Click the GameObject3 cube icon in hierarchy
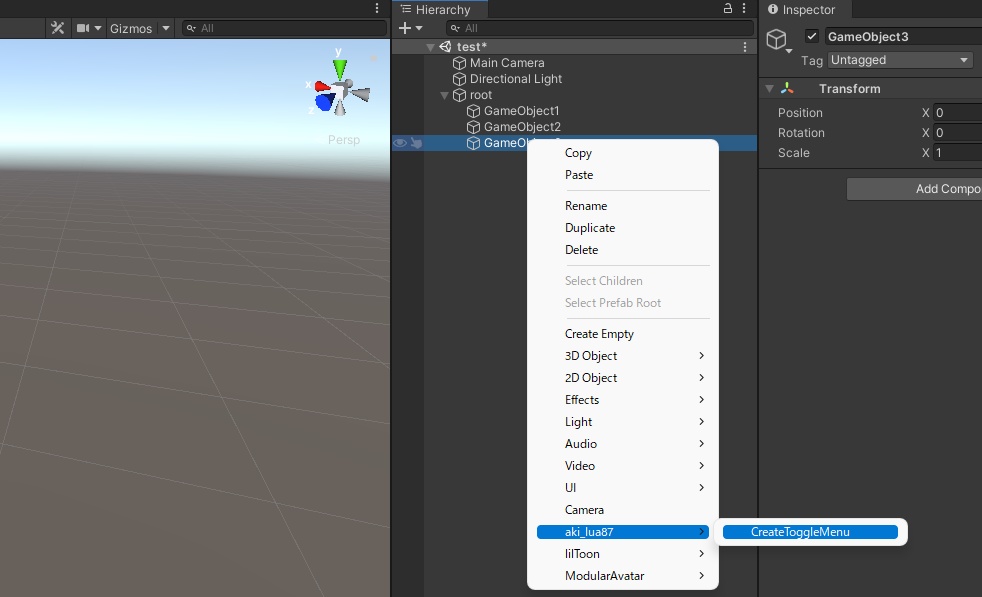Image resolution: width=982 pixels, height=597 pixels. point(473,143)
